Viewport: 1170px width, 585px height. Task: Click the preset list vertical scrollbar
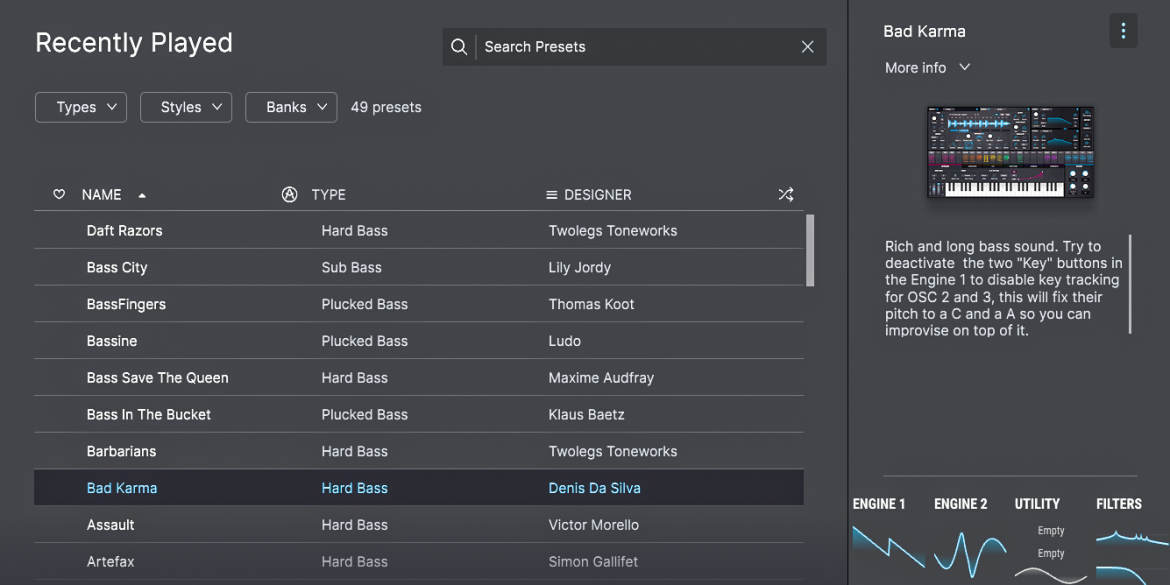pos(810,250)
